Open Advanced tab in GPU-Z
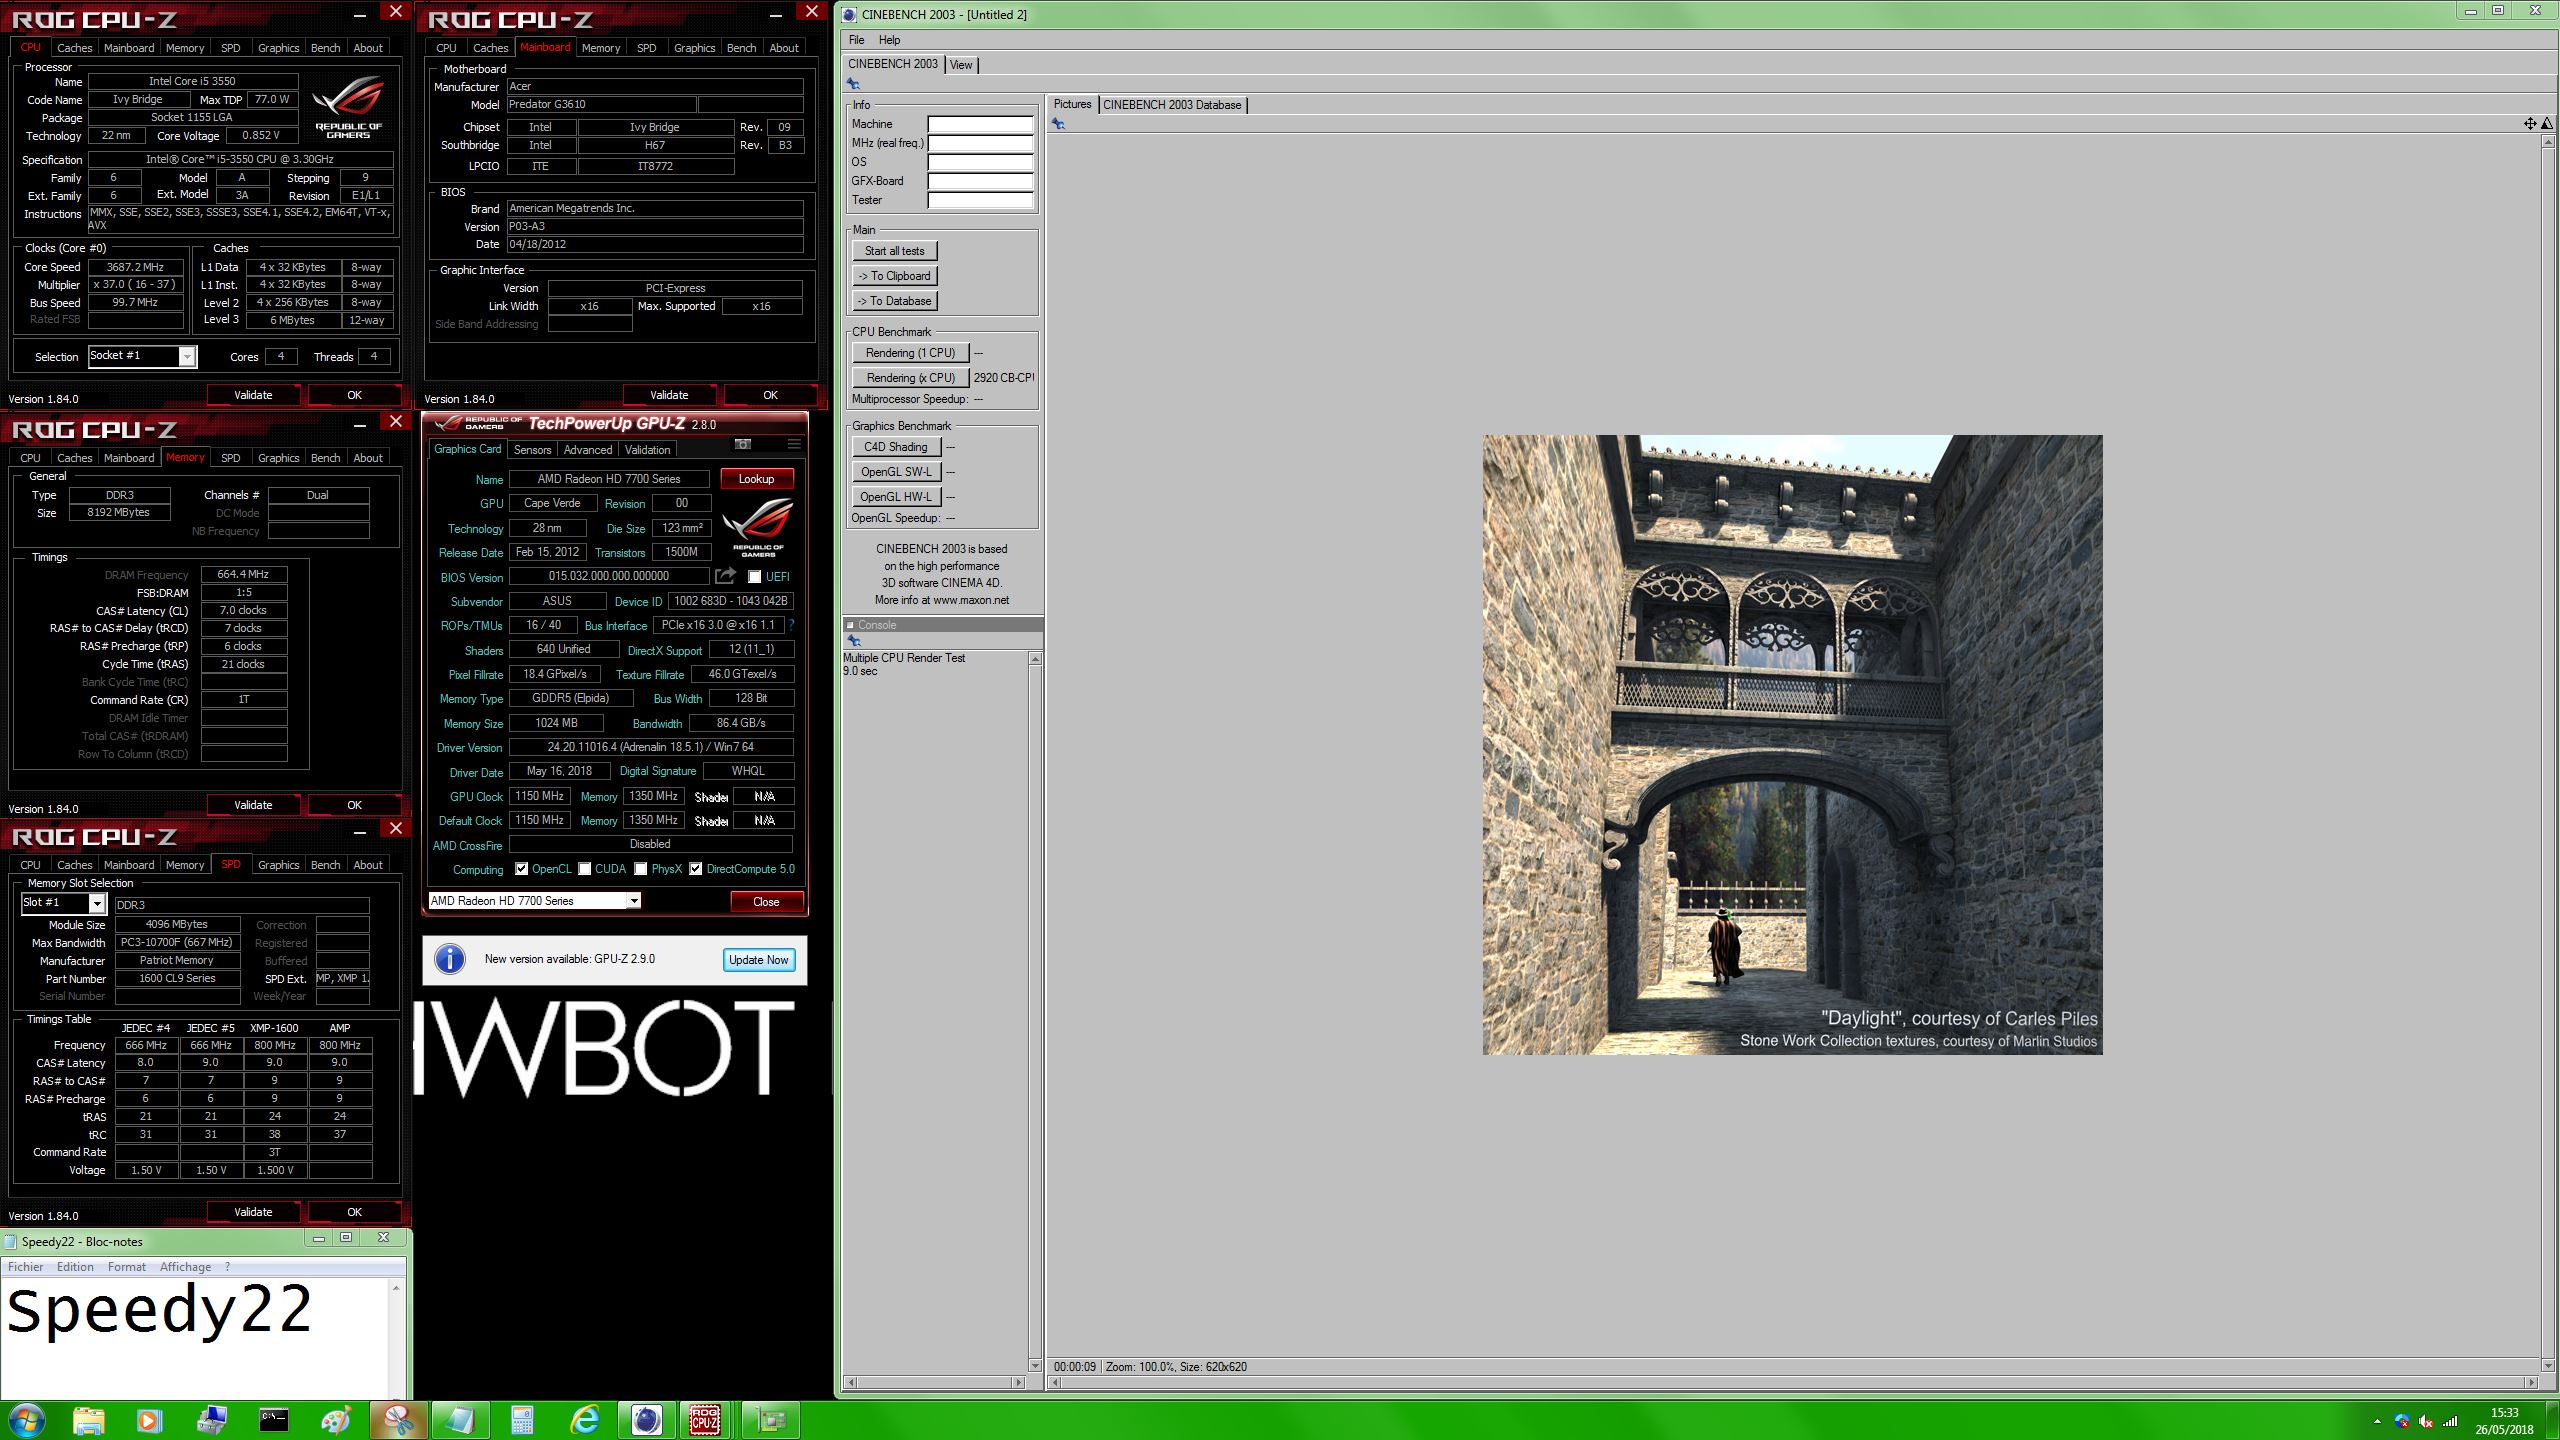The height and width of the screenshot is (1440, 2560). coord(587,450)
